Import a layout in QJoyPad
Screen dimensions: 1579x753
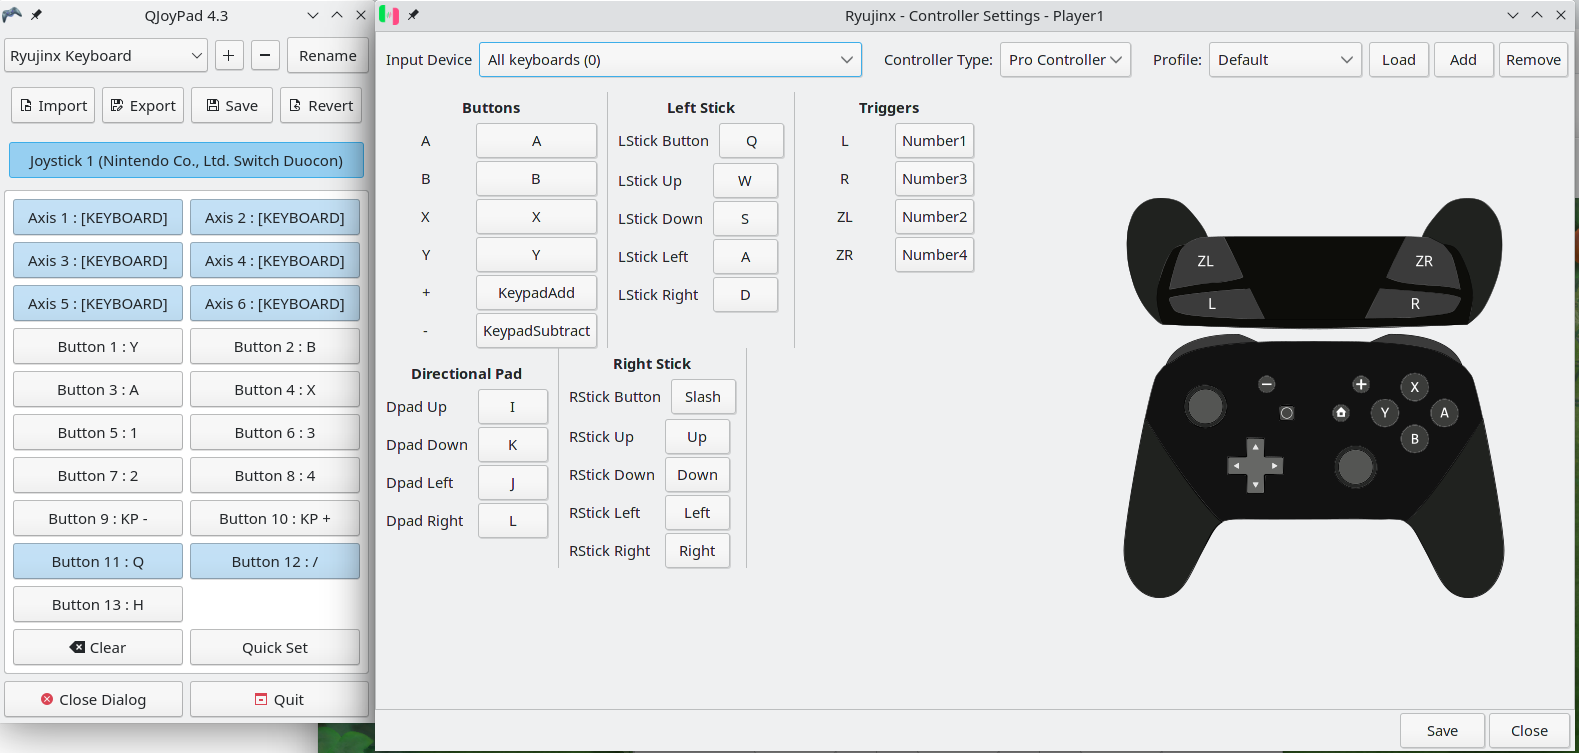(53, 106)
